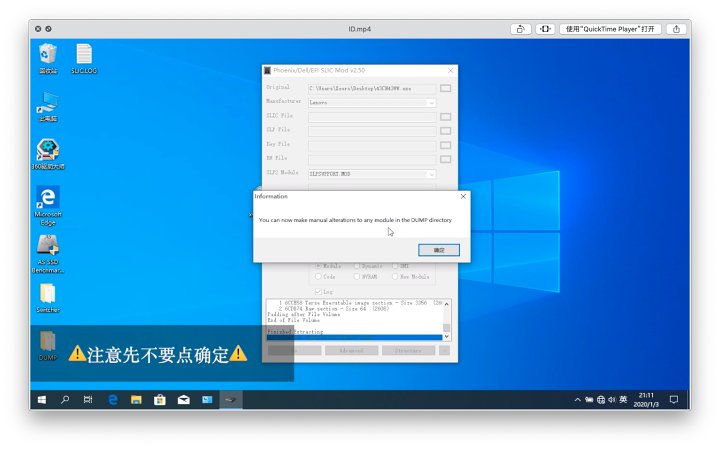Click the Original file path field
The height and width of the screenshot is (449, 720).
pyautogui.click(x=371, y=88)
